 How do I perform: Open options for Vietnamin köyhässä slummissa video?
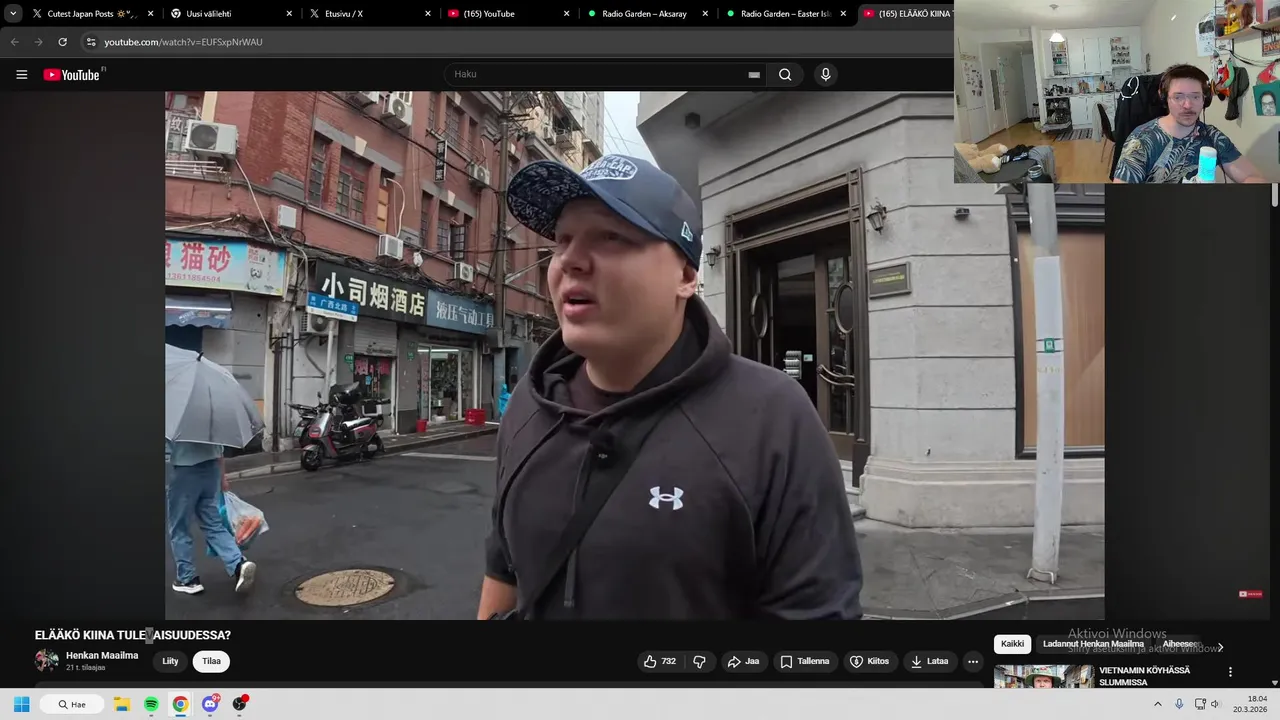pos(1230,672)
